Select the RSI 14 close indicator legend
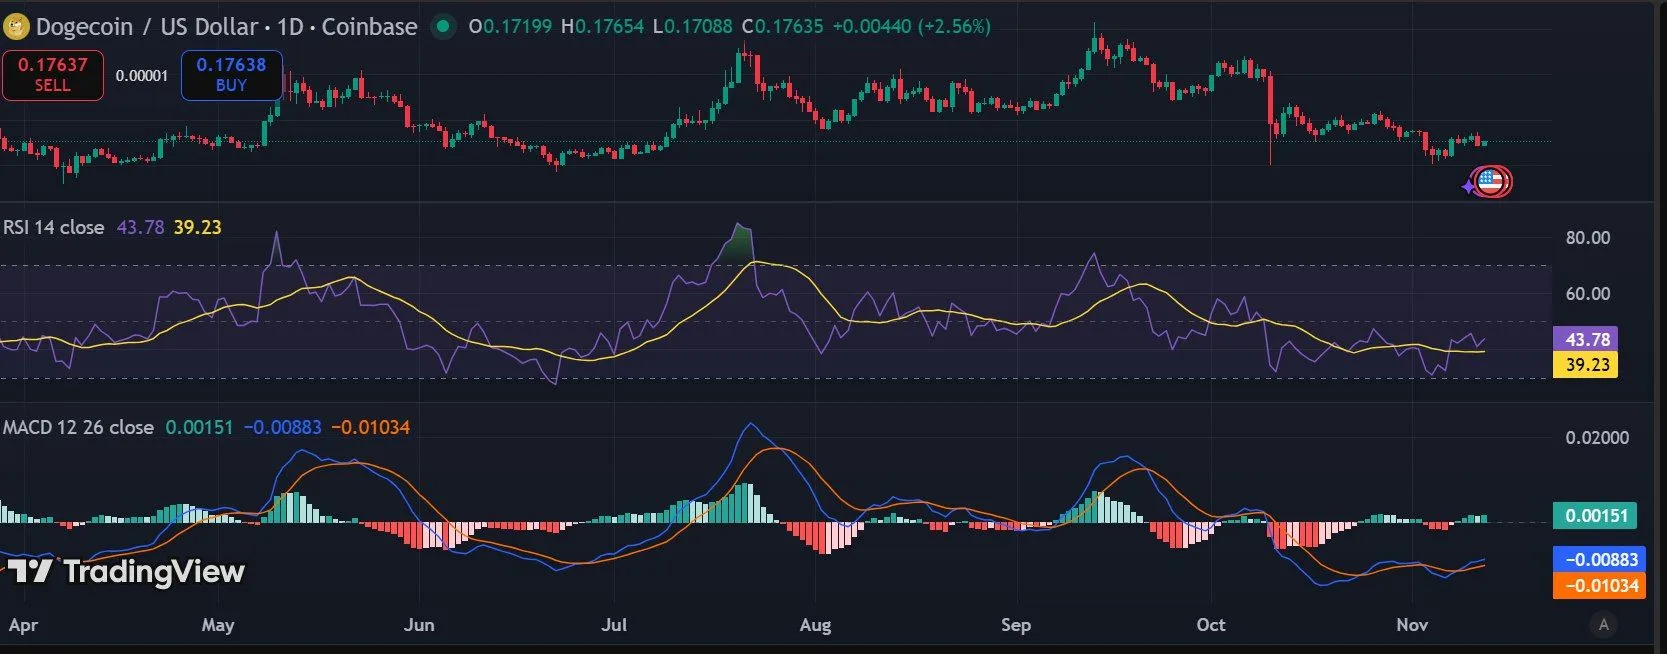The width and height of the screenshot is (1667, 654). (x=54, y=227)
